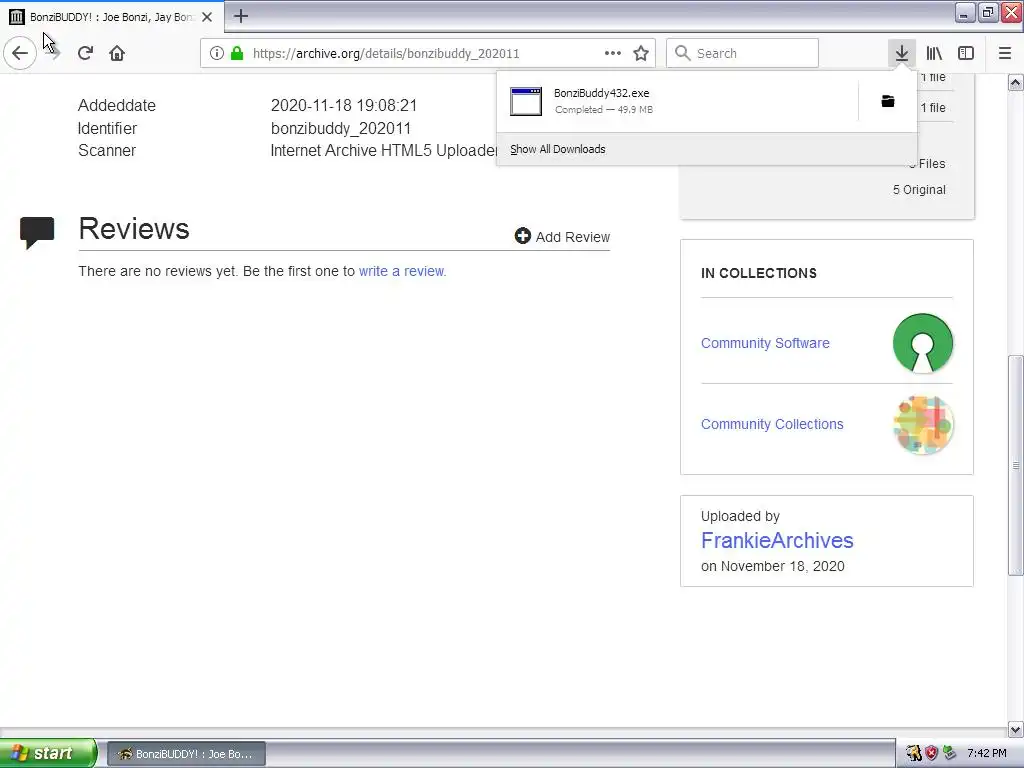Open the page actions three-dot menu
The width and height of the screenshot is (1024, 768).
[613, 53]
